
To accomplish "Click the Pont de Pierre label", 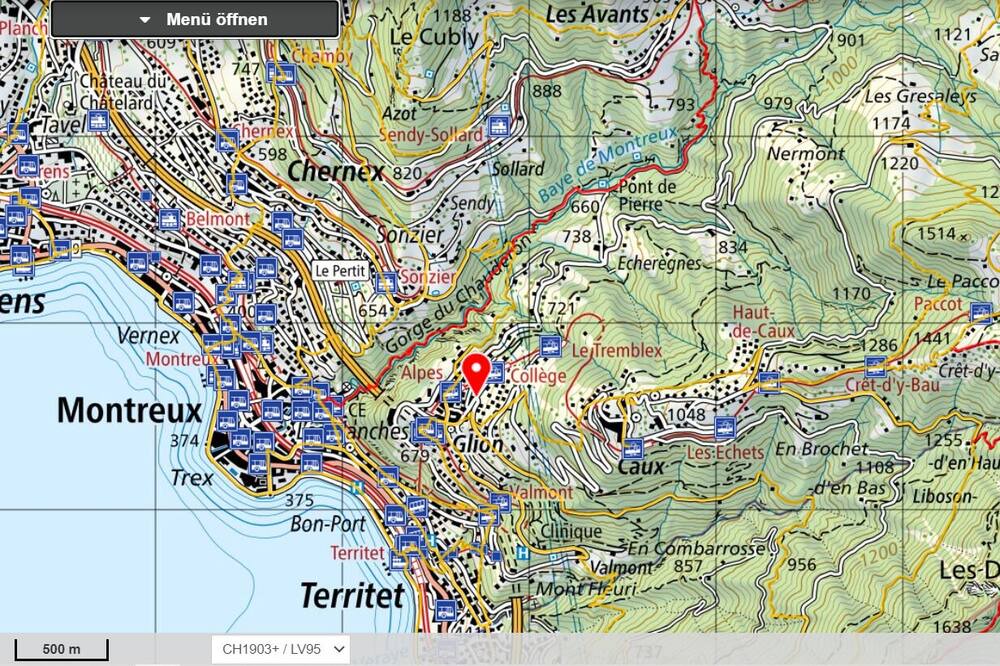I will pos(647,195).
